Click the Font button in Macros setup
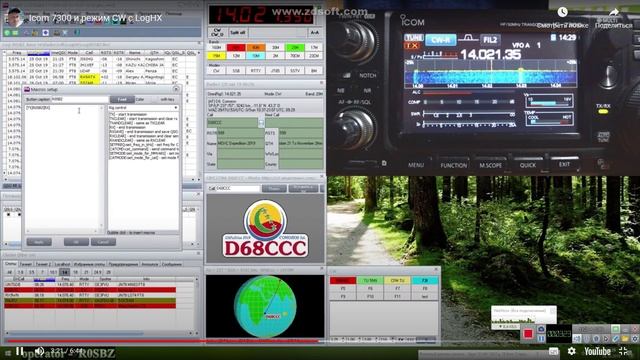 coord(122,99)
